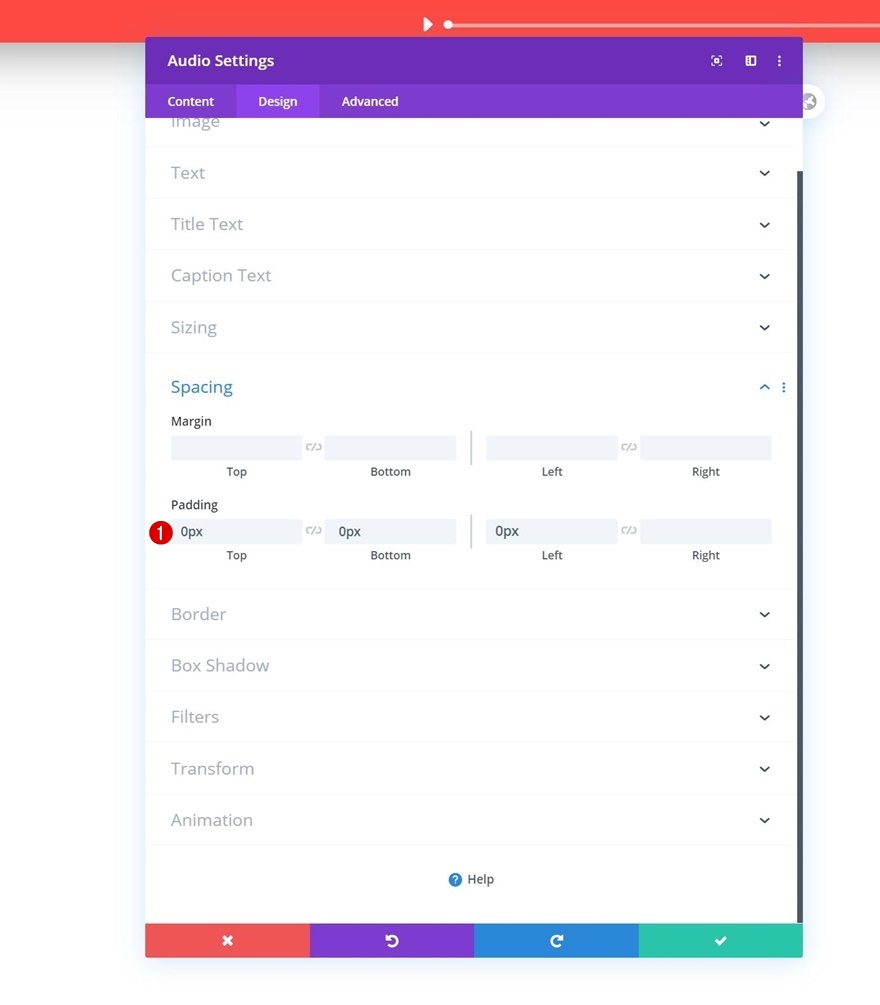Viewport: 880px width, 1005px height.
Task: Click the audio progress slider handle
Action: (x=448, y=25)
